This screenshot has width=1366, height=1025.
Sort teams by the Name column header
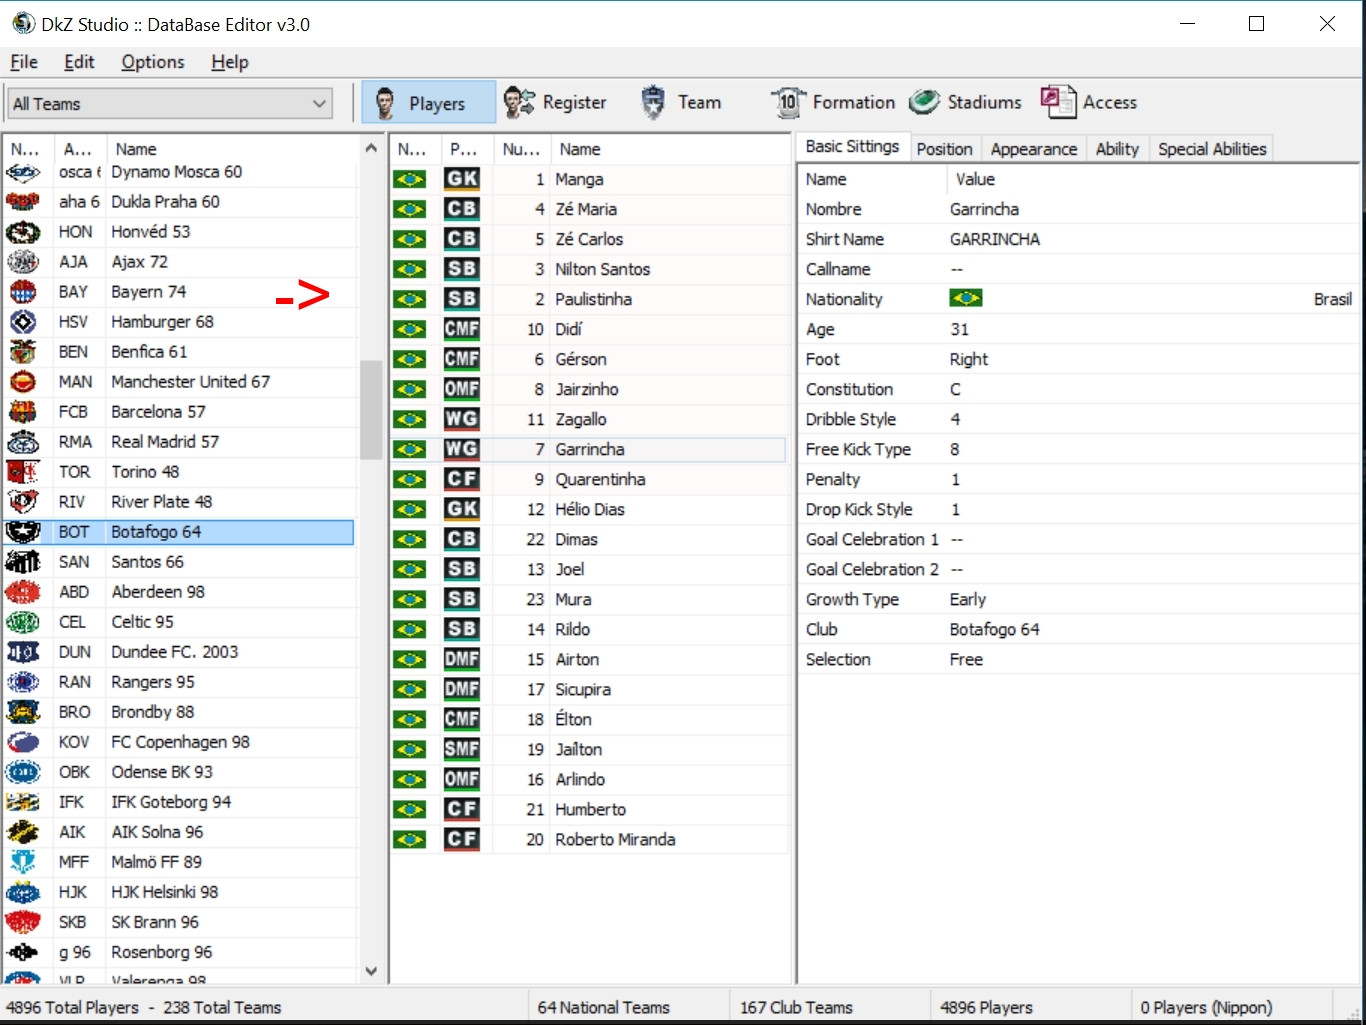coord(230,149)
